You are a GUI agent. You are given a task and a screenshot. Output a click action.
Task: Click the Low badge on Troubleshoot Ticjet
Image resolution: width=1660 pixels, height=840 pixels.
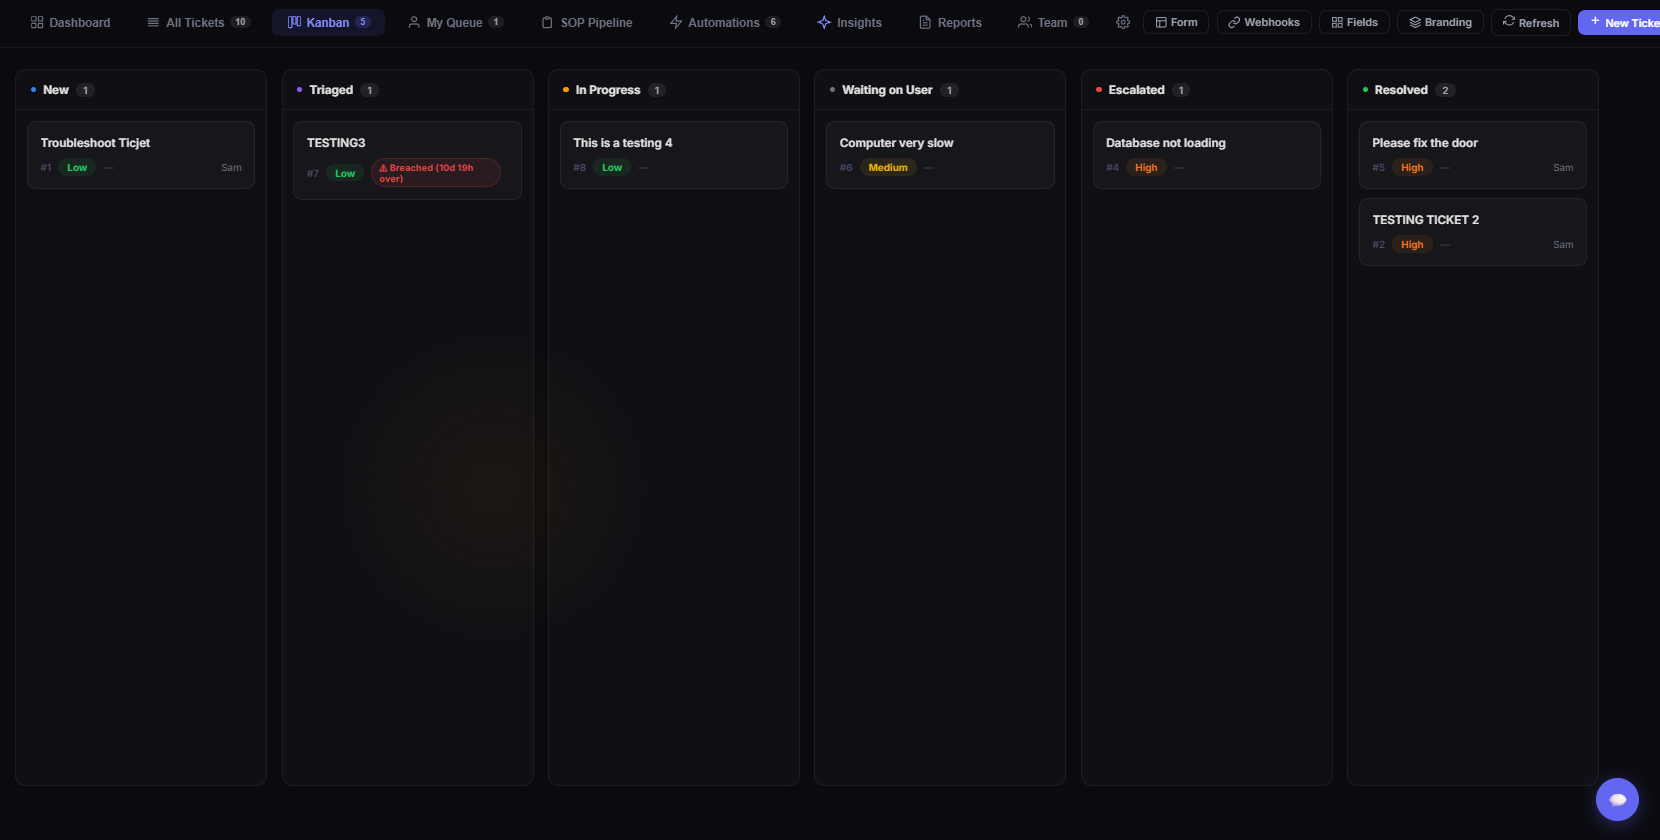coord(77,168)
